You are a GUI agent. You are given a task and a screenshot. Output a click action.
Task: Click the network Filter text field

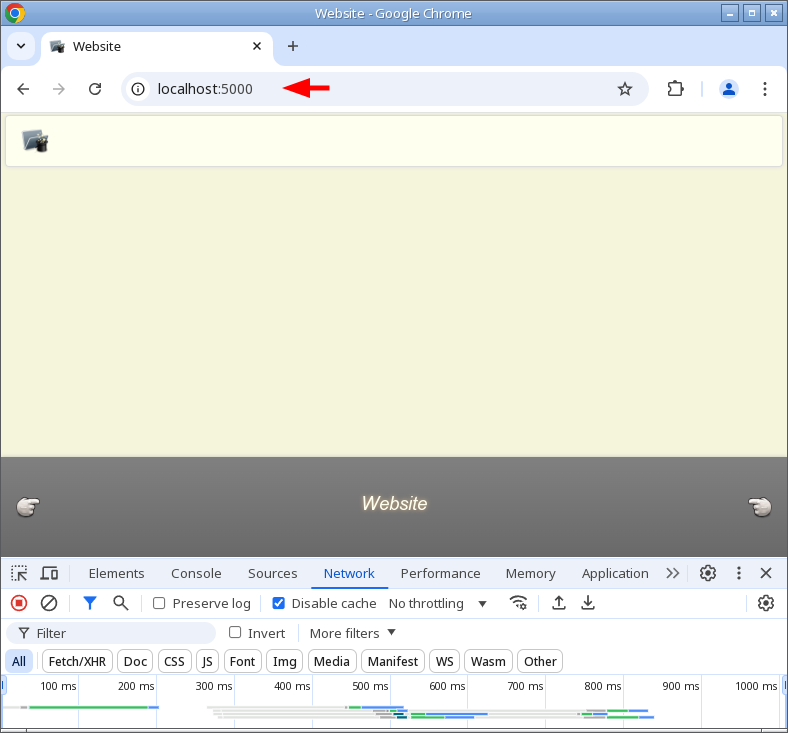(111, 633)
